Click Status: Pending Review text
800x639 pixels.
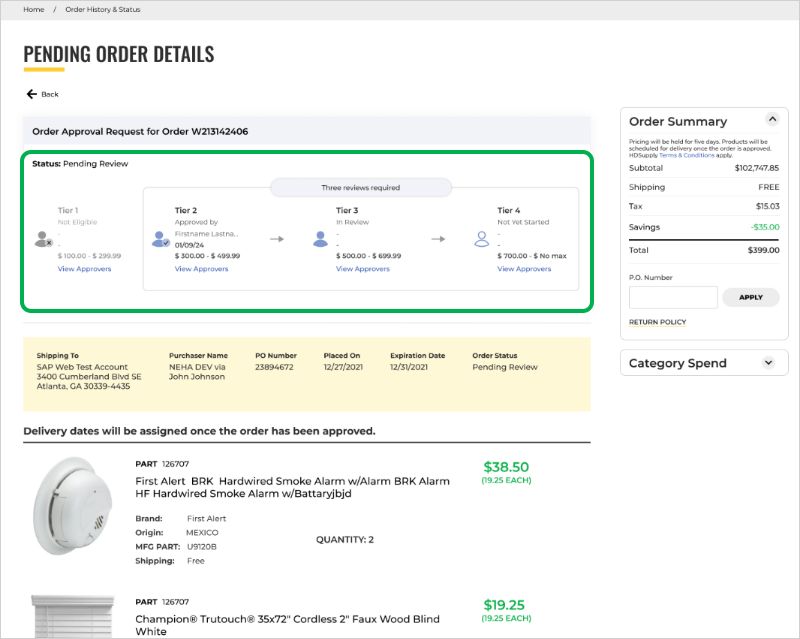tap(80, 164)
